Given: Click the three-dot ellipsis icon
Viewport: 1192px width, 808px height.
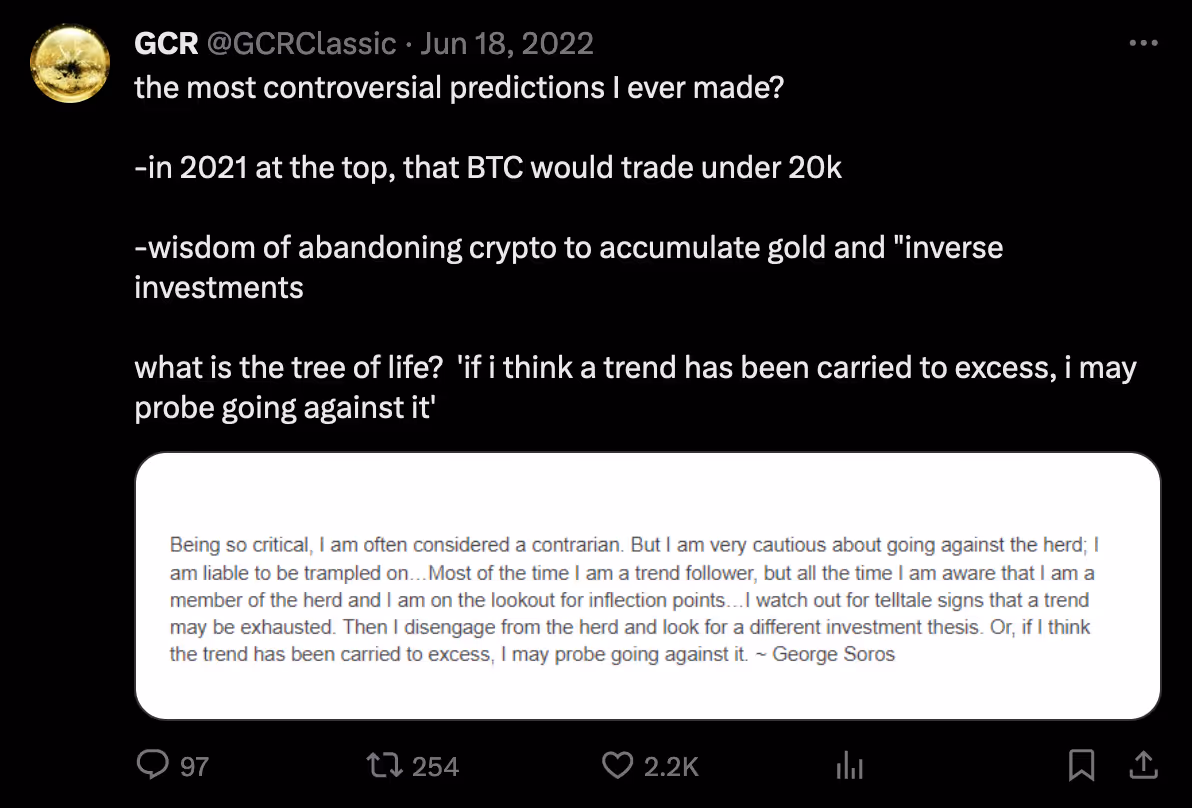Looking at the screenshot, I should [1143, 42].
